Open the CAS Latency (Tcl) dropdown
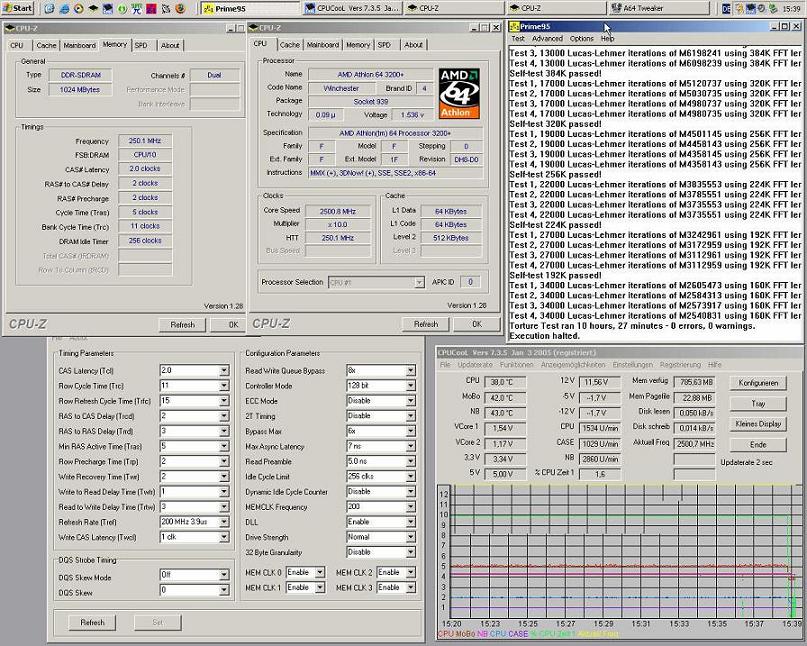This screenshot has width=807, height=646. point(224,371)
